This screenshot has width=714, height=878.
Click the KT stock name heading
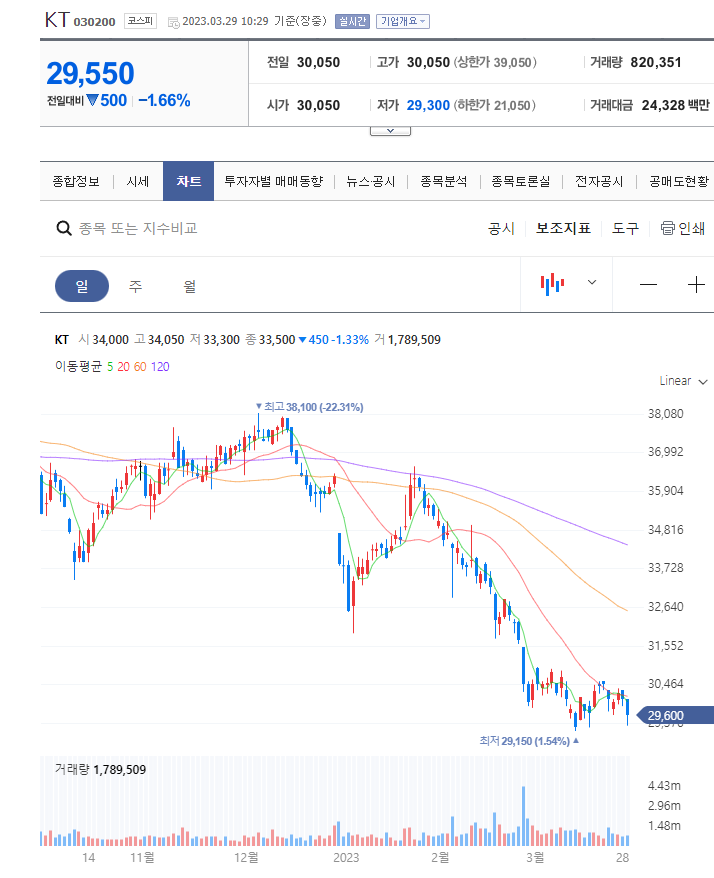(x=57, y=20)
